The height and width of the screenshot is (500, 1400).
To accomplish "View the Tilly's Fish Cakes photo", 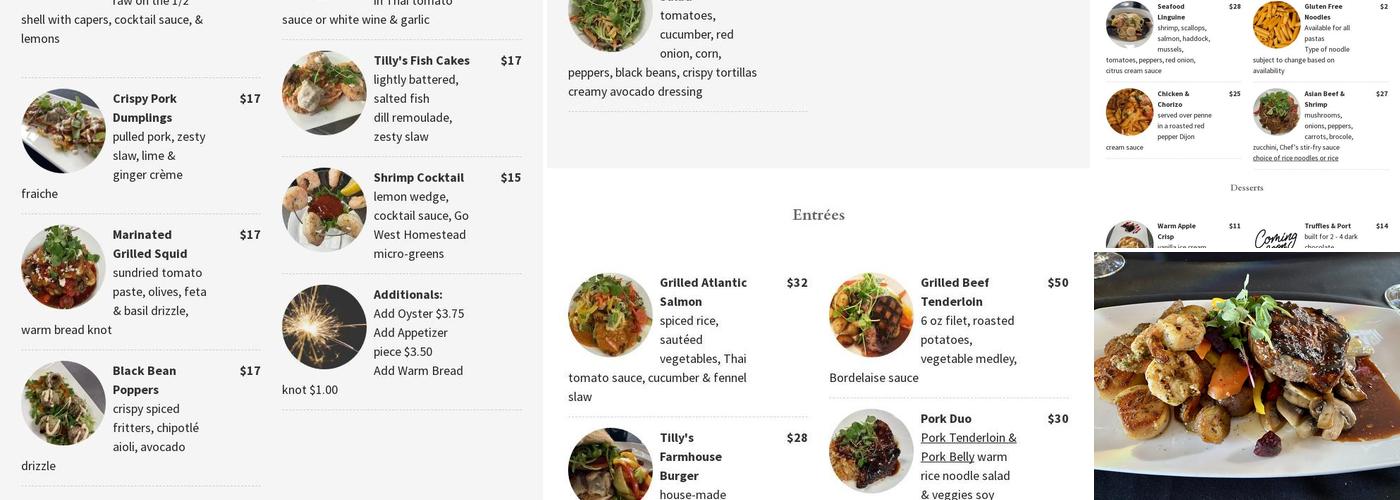I will (324, 93).
